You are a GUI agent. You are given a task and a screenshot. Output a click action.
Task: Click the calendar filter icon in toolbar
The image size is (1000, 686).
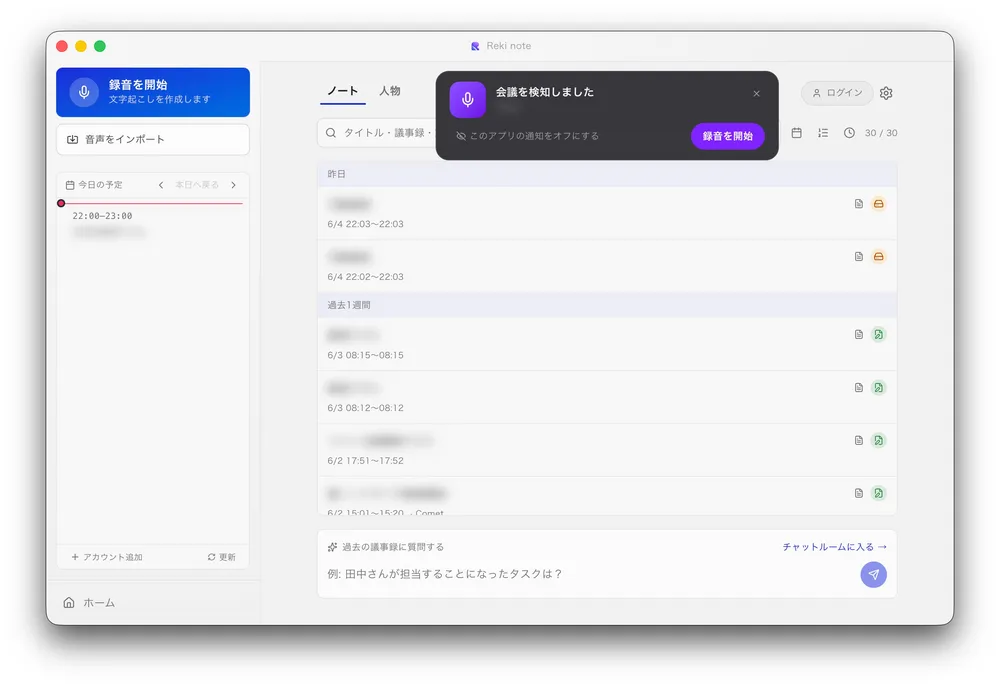point(797,133)
